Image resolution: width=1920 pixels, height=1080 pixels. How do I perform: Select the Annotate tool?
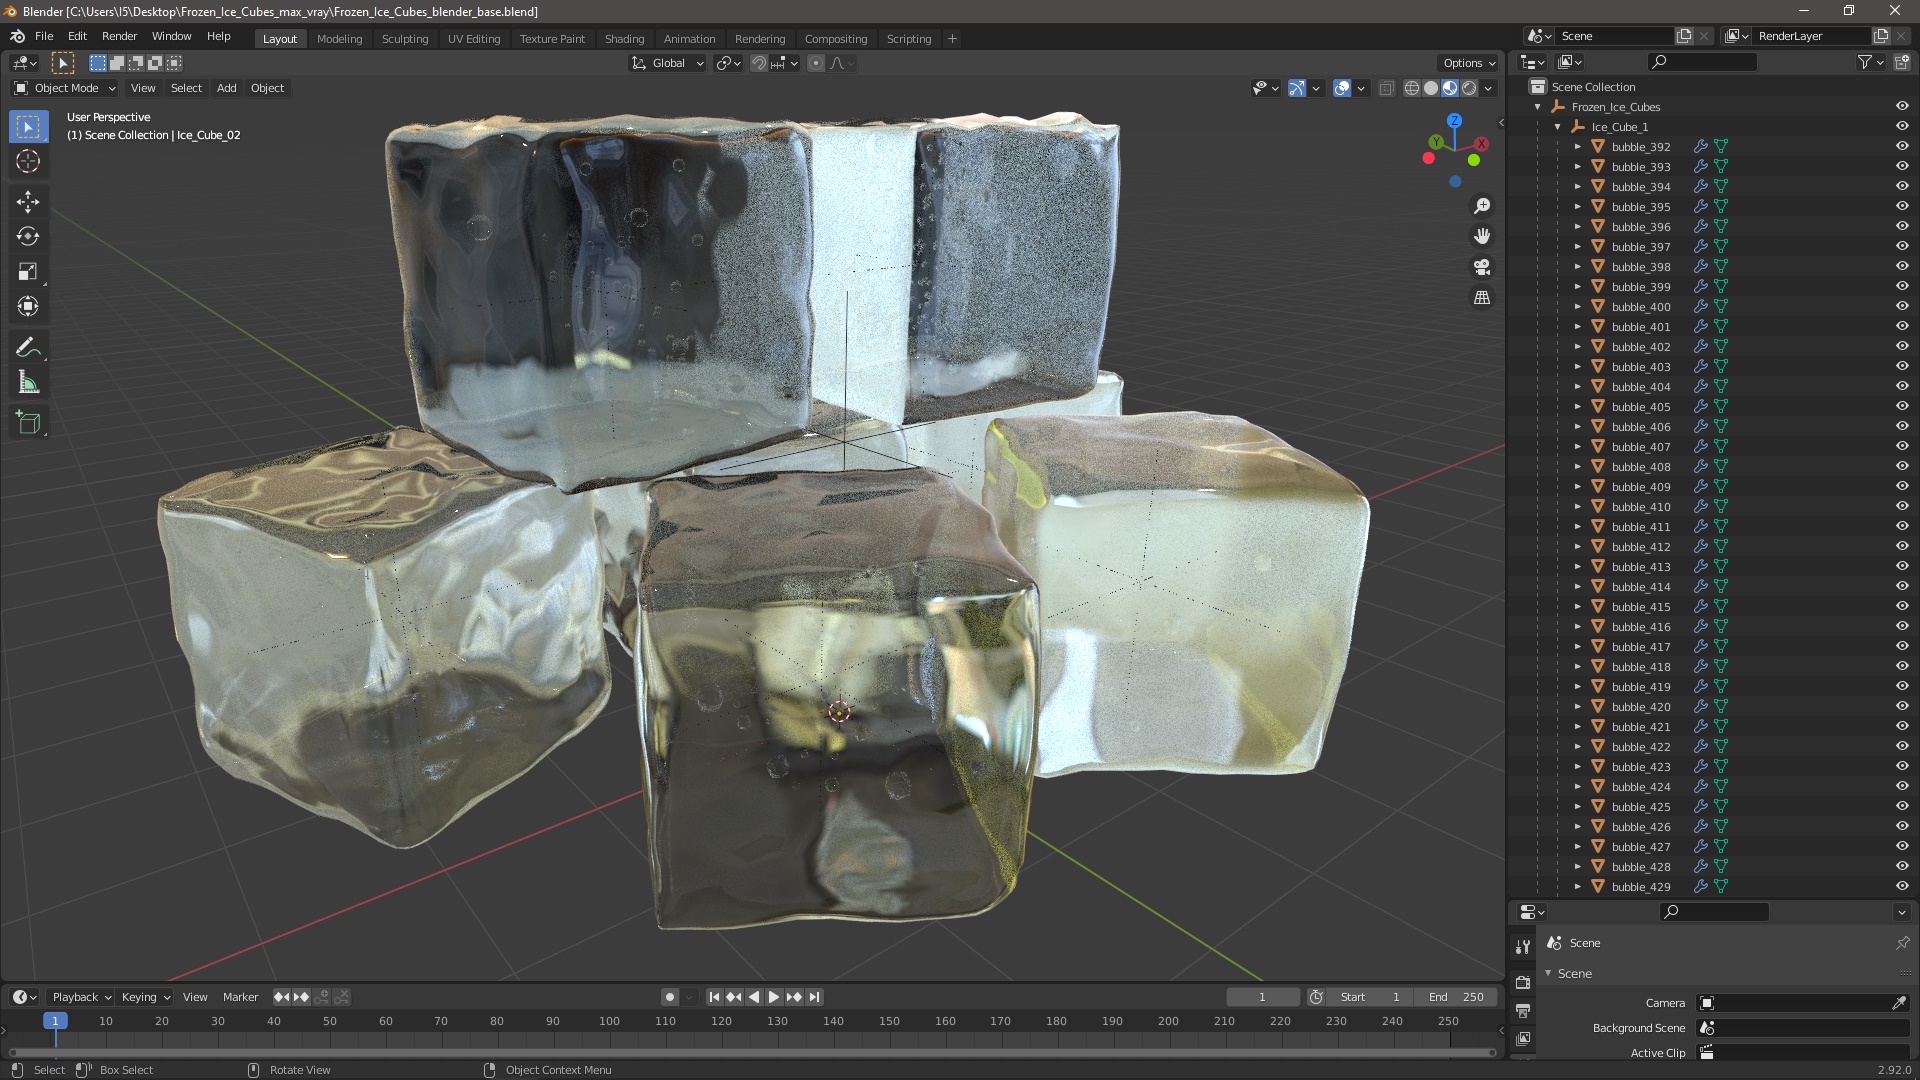(28, 347)
